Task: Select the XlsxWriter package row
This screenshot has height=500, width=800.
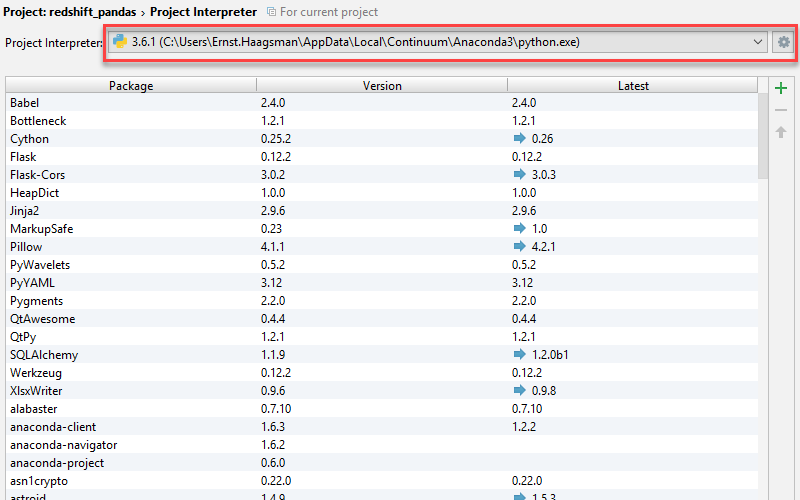Action: pyautogui.click(x=382, y=390)
